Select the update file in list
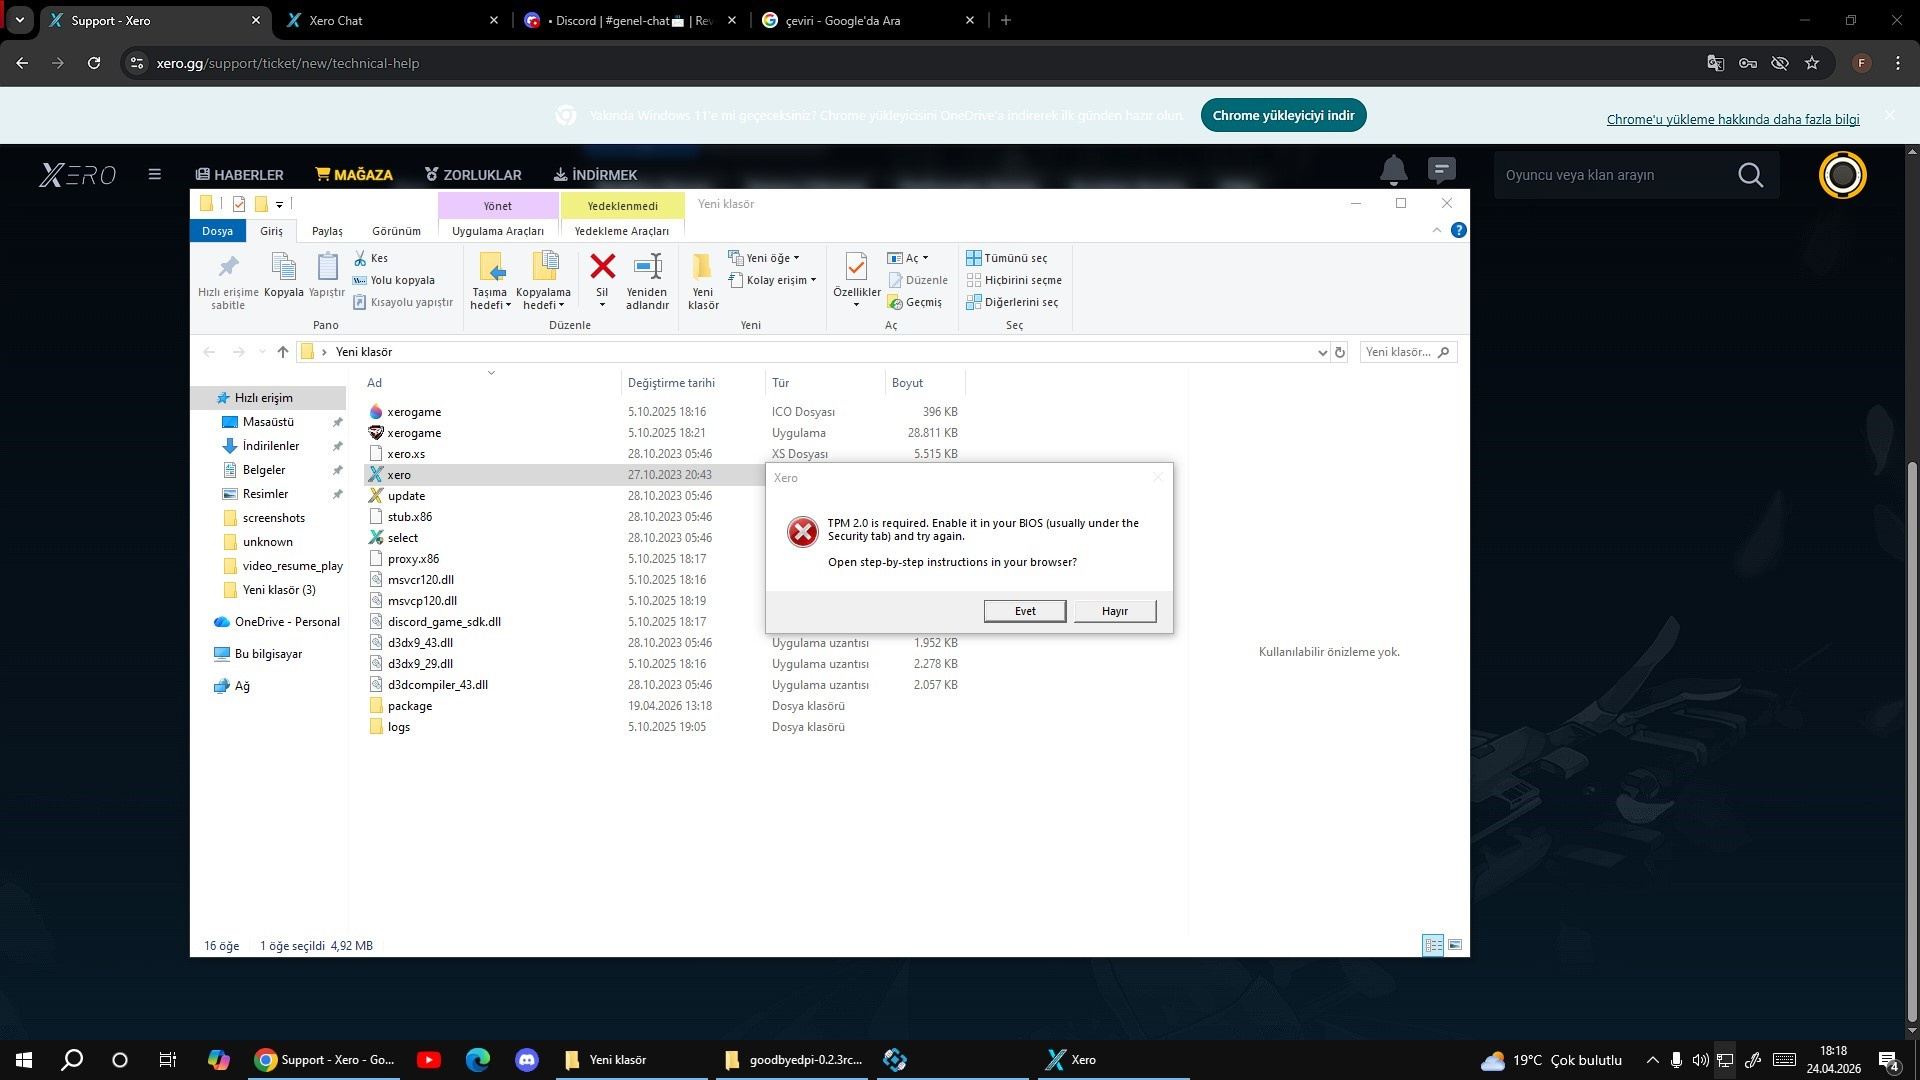The image size is (1920, 1080). [406, 496]
